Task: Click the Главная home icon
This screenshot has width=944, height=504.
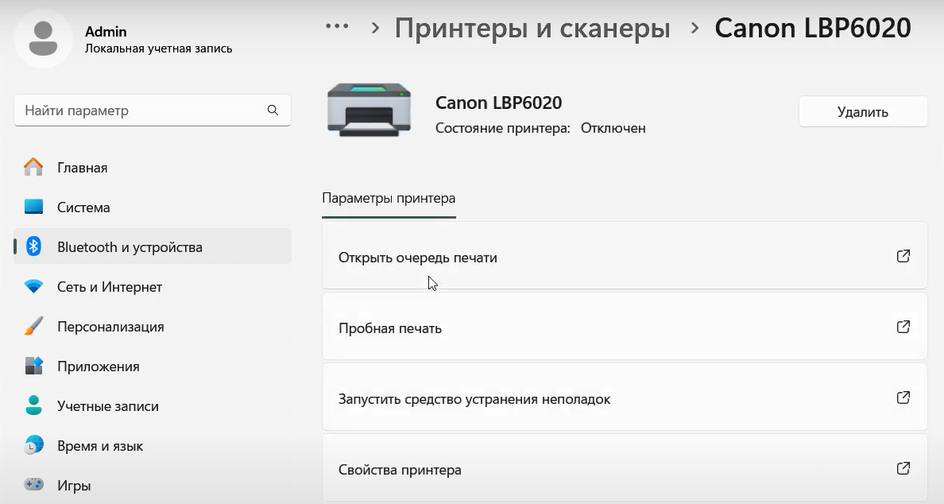Action: 34,167
